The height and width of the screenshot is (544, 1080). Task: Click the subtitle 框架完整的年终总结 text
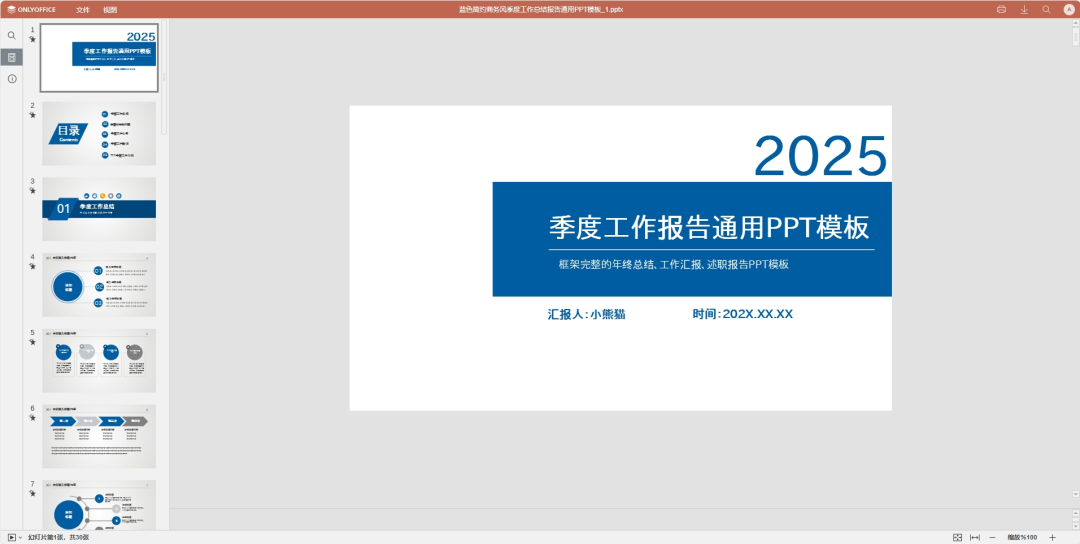coord(674,264)
